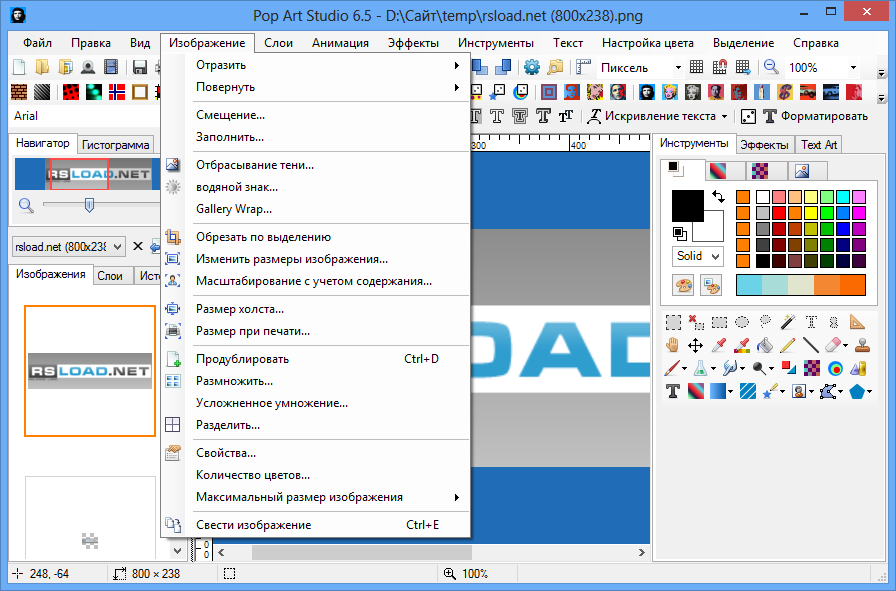Select the Lasso selection tool
Viewport: 896px width, 591px height.
tap(765, 322)
